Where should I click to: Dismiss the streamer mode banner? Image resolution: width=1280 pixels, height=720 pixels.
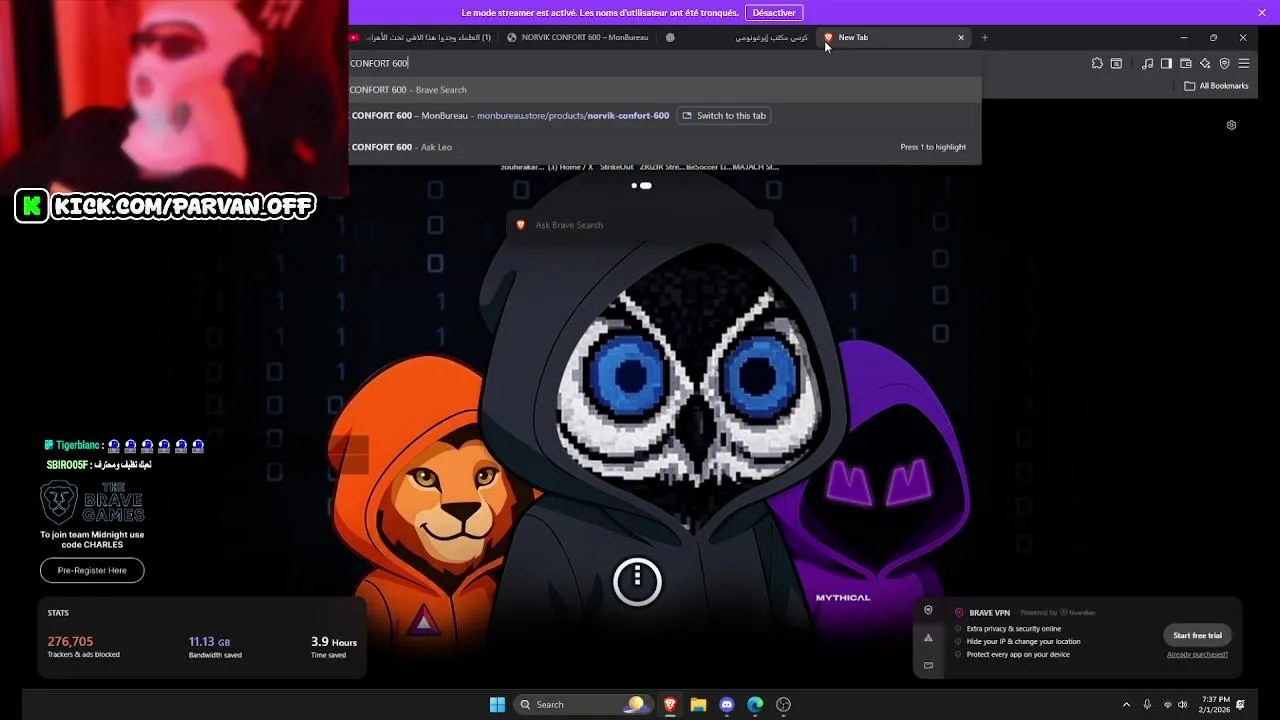pyautogui.click(x=1262, y=12)
